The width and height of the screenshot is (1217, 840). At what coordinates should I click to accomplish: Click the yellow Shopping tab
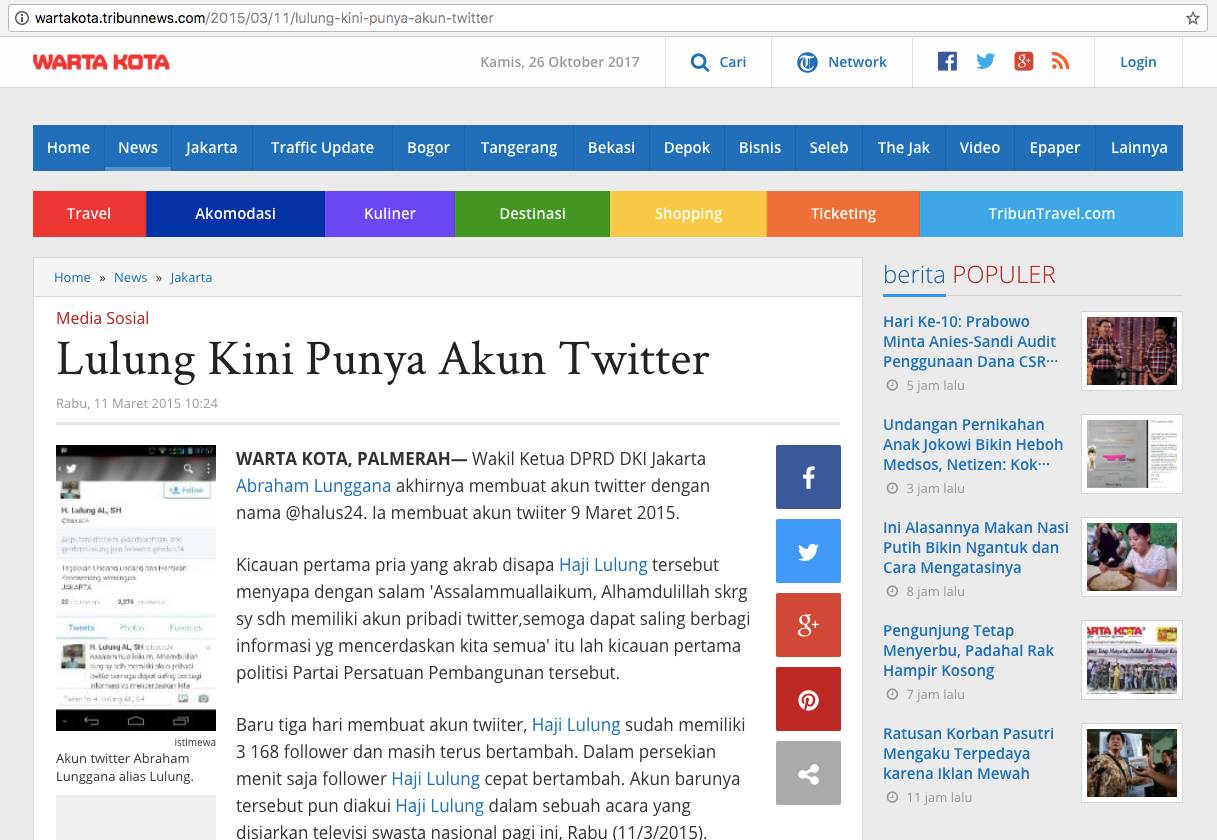688,214
